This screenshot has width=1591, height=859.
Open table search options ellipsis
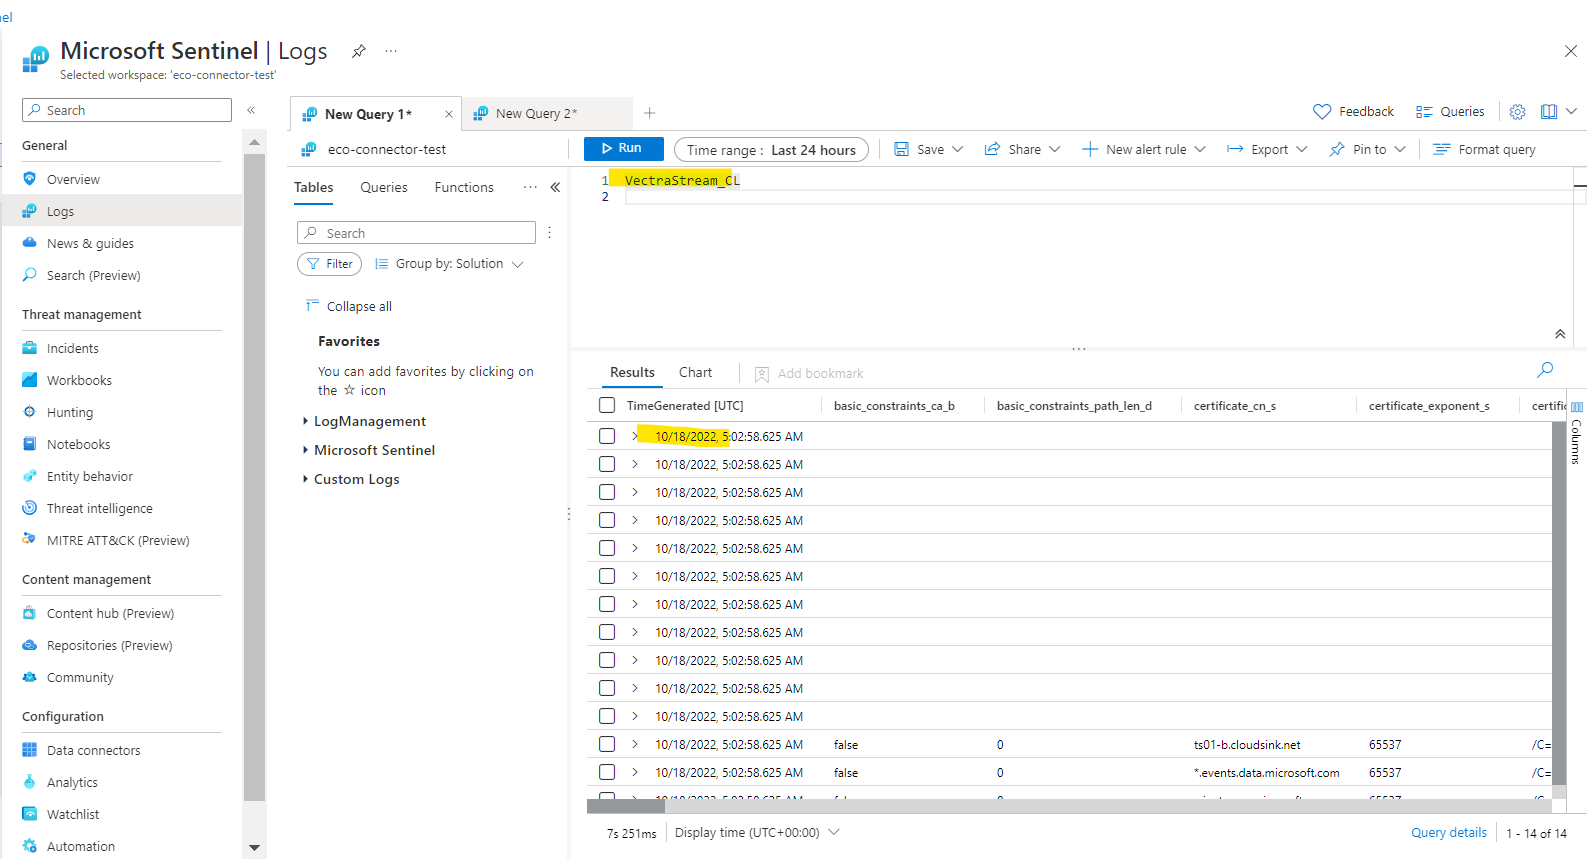549,233
